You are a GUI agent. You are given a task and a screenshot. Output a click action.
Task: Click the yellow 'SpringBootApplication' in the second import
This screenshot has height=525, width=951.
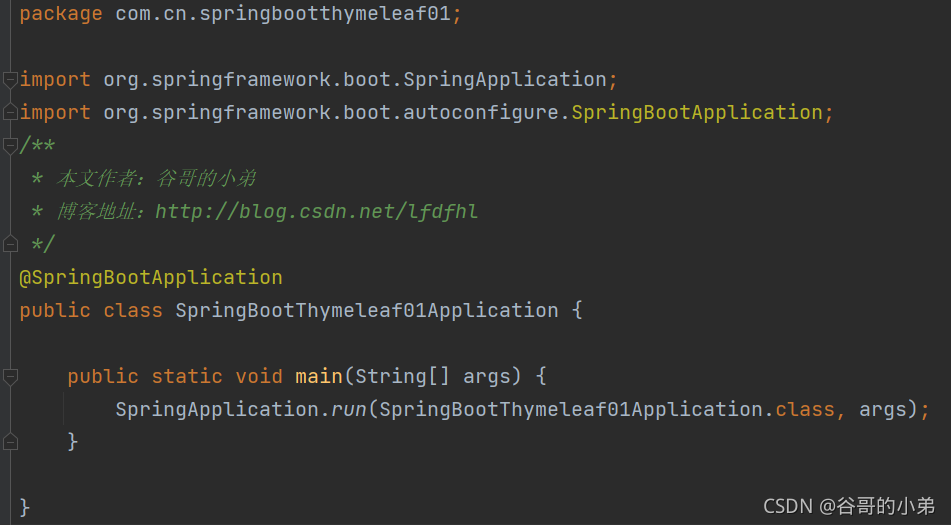tap(697, 112)
